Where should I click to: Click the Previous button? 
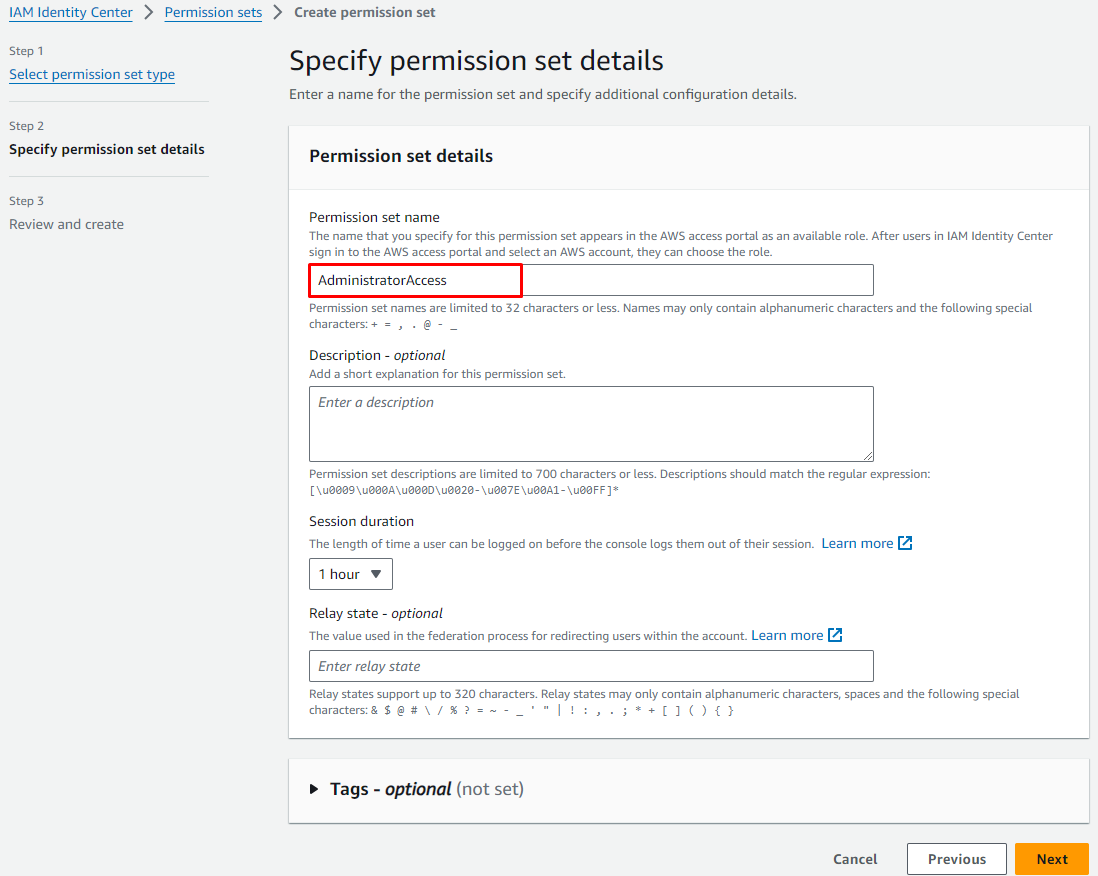point(956,859)
